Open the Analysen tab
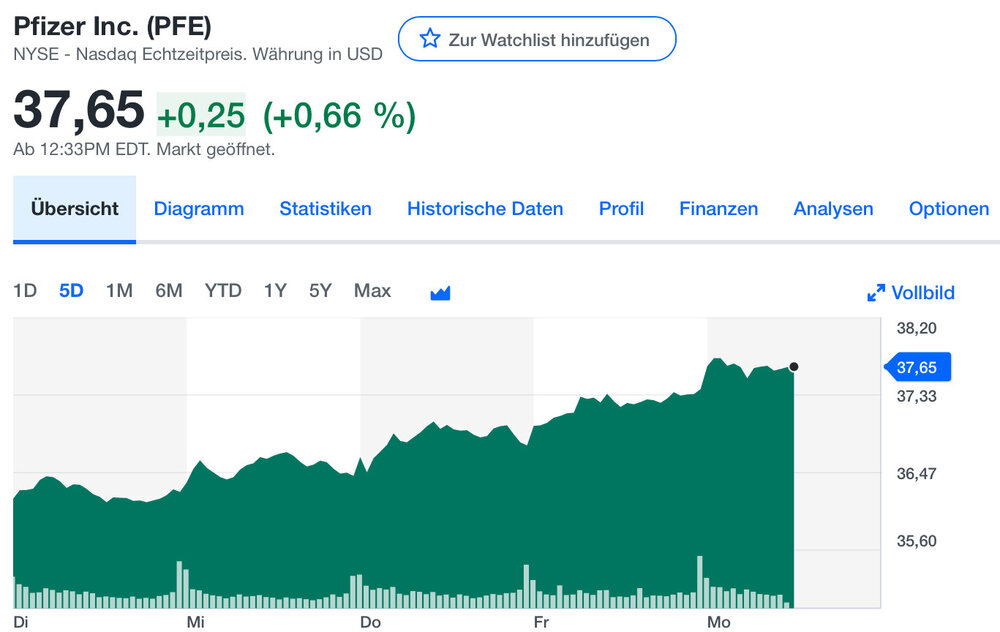This screenshot has height=632, width=1000. click(x=833, y=209)
